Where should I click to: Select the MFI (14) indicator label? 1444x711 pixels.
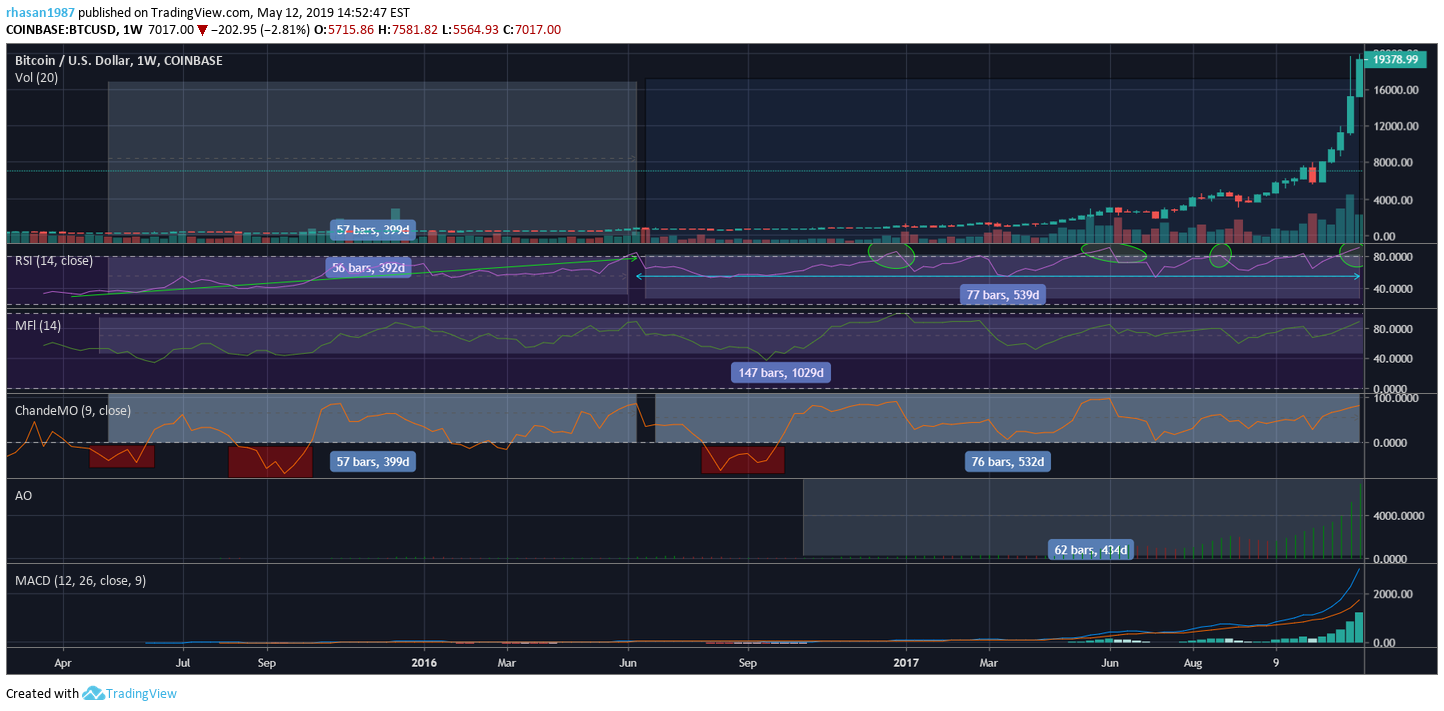[x=38, y=325]
